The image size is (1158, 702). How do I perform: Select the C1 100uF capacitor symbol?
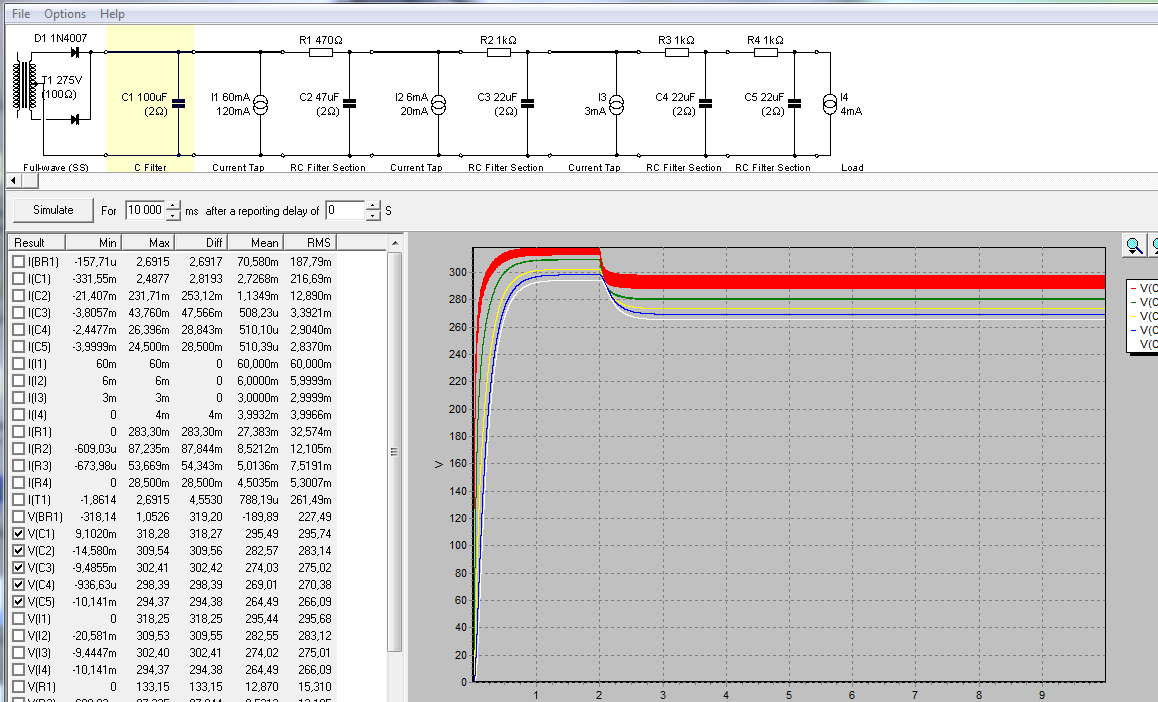coord(179,103)
